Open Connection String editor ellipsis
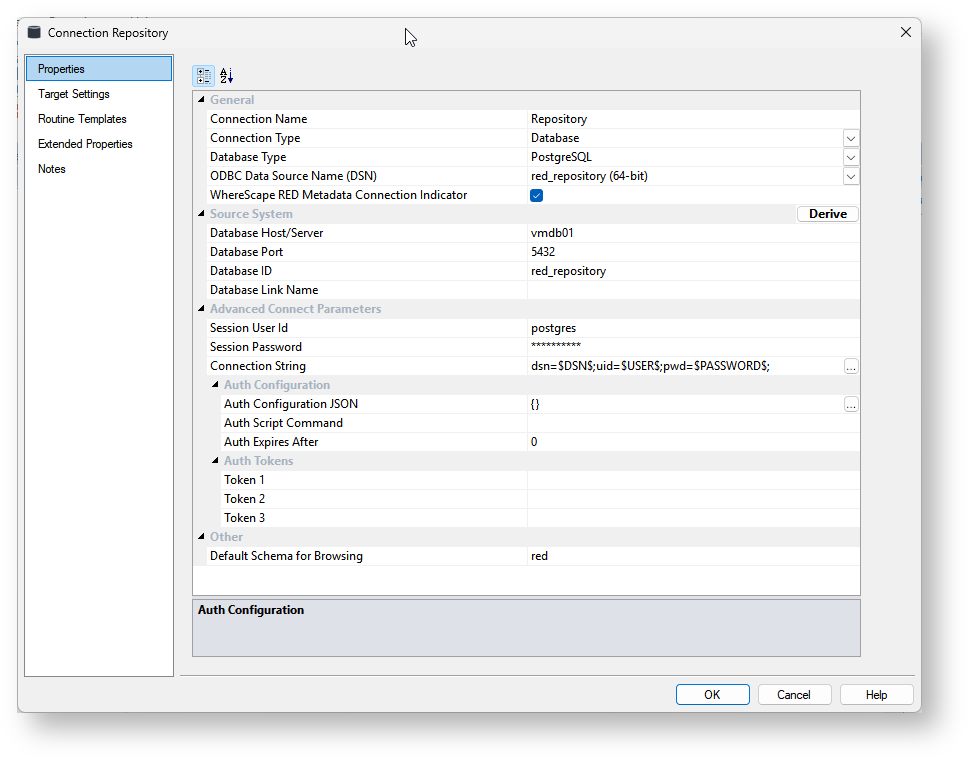Screen dimensions: 970x761 [x=851, y=366]
